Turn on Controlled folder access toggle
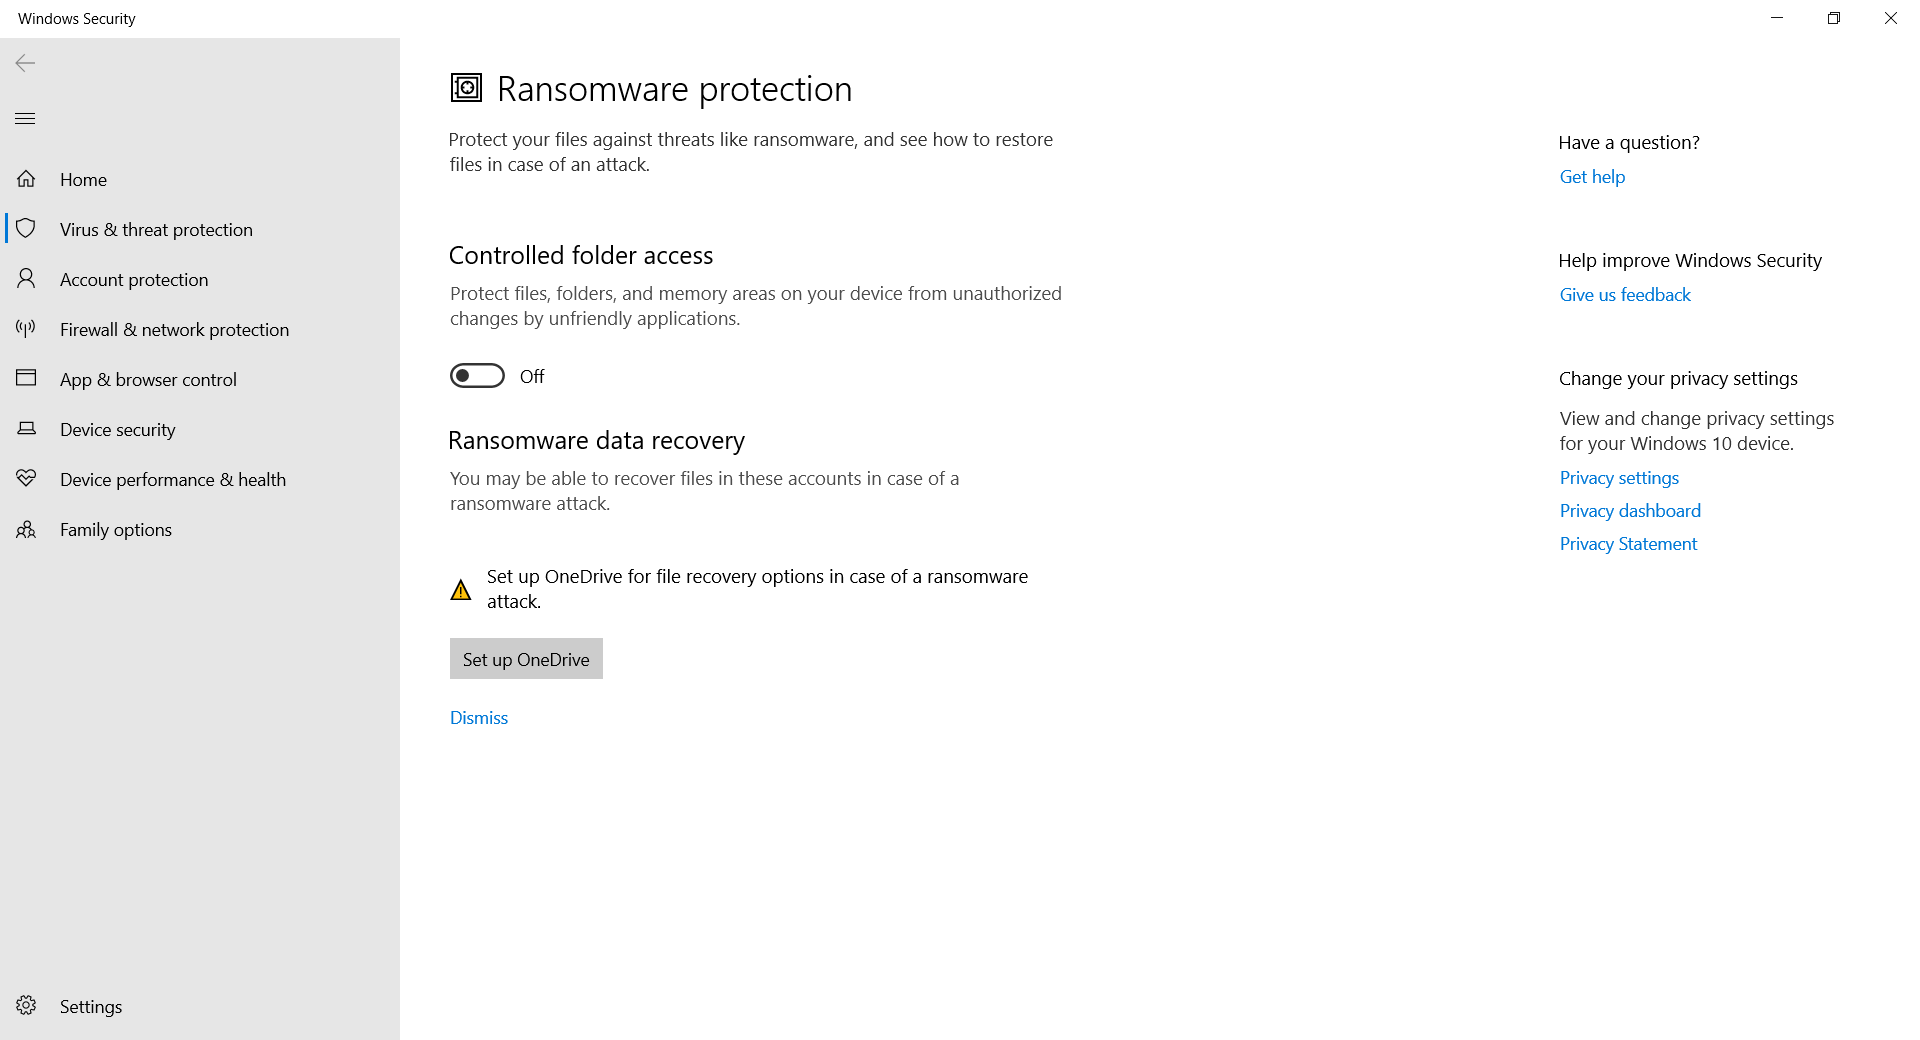Image resolution: width=1920 pixels, height=1040 pixels. [x=477, y=376]
